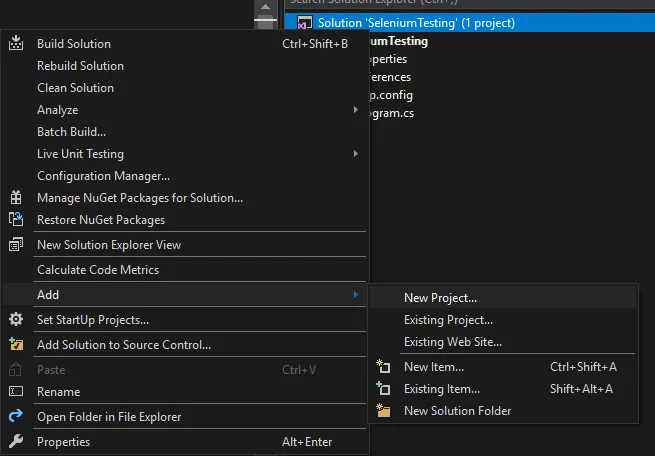Select Rebuild Solution menu entry
Image resolution: width=655 pixels, height=456 pixels.
(80, 66)
